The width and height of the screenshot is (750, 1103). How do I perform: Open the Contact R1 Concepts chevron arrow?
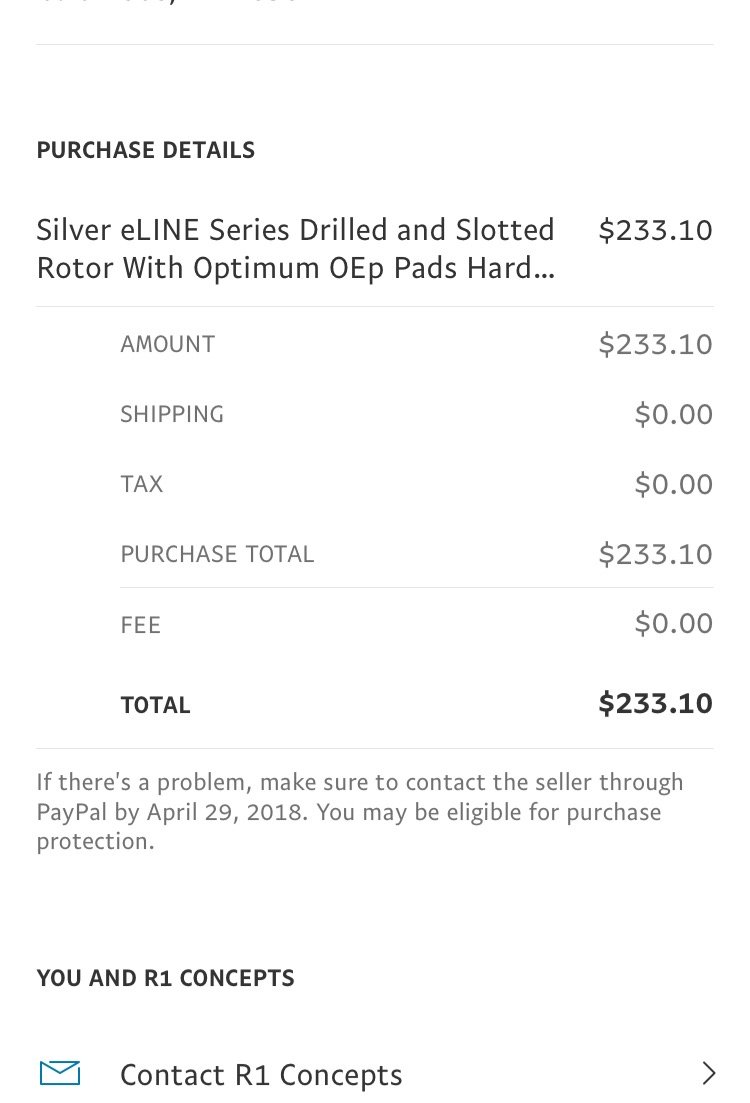tap(708, 1073)
